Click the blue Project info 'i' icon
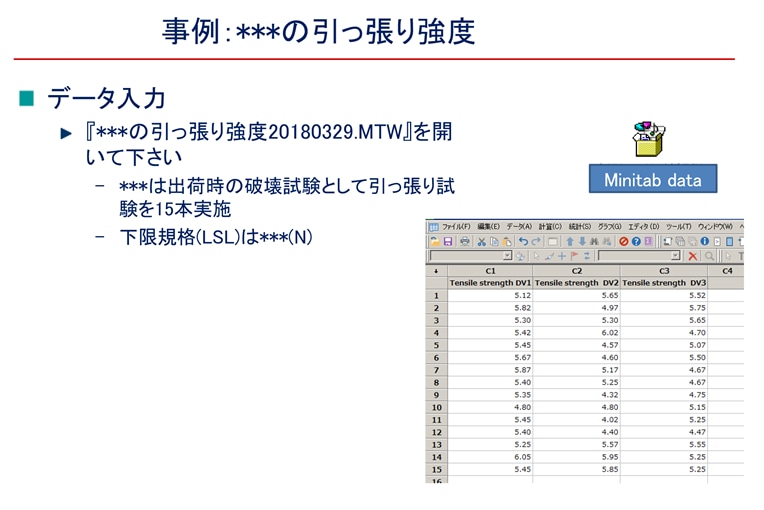 [x=705, y=242]
